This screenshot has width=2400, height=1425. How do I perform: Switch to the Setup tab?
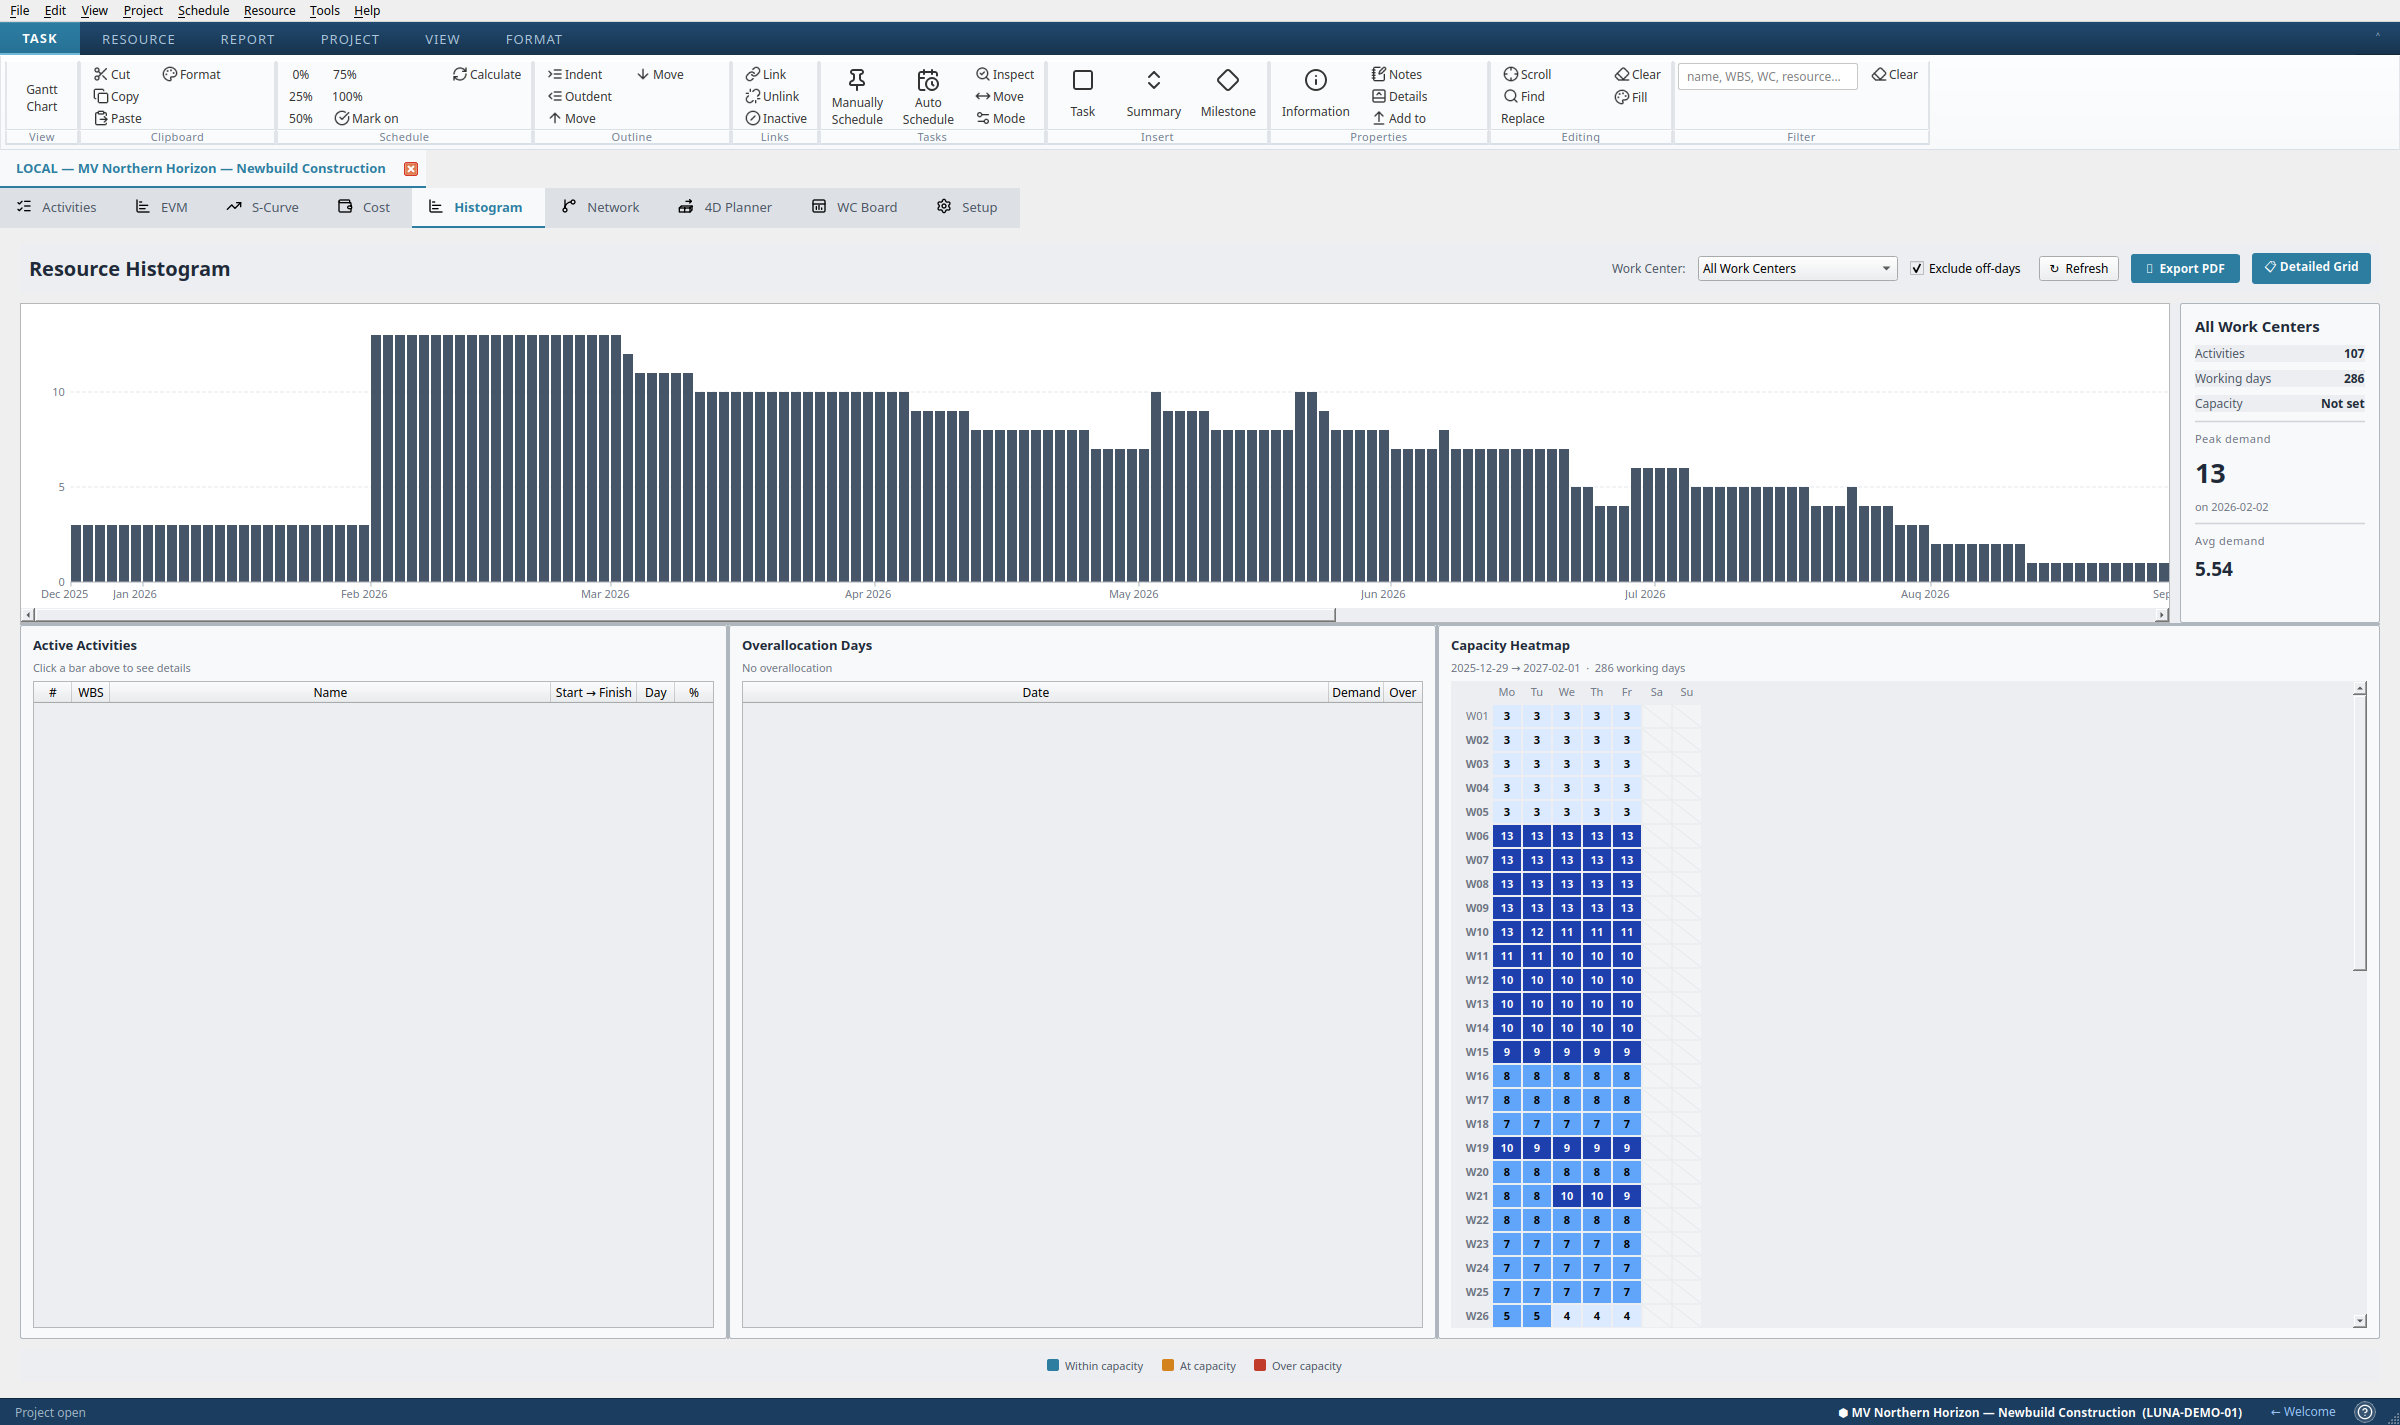click(967, 207)
